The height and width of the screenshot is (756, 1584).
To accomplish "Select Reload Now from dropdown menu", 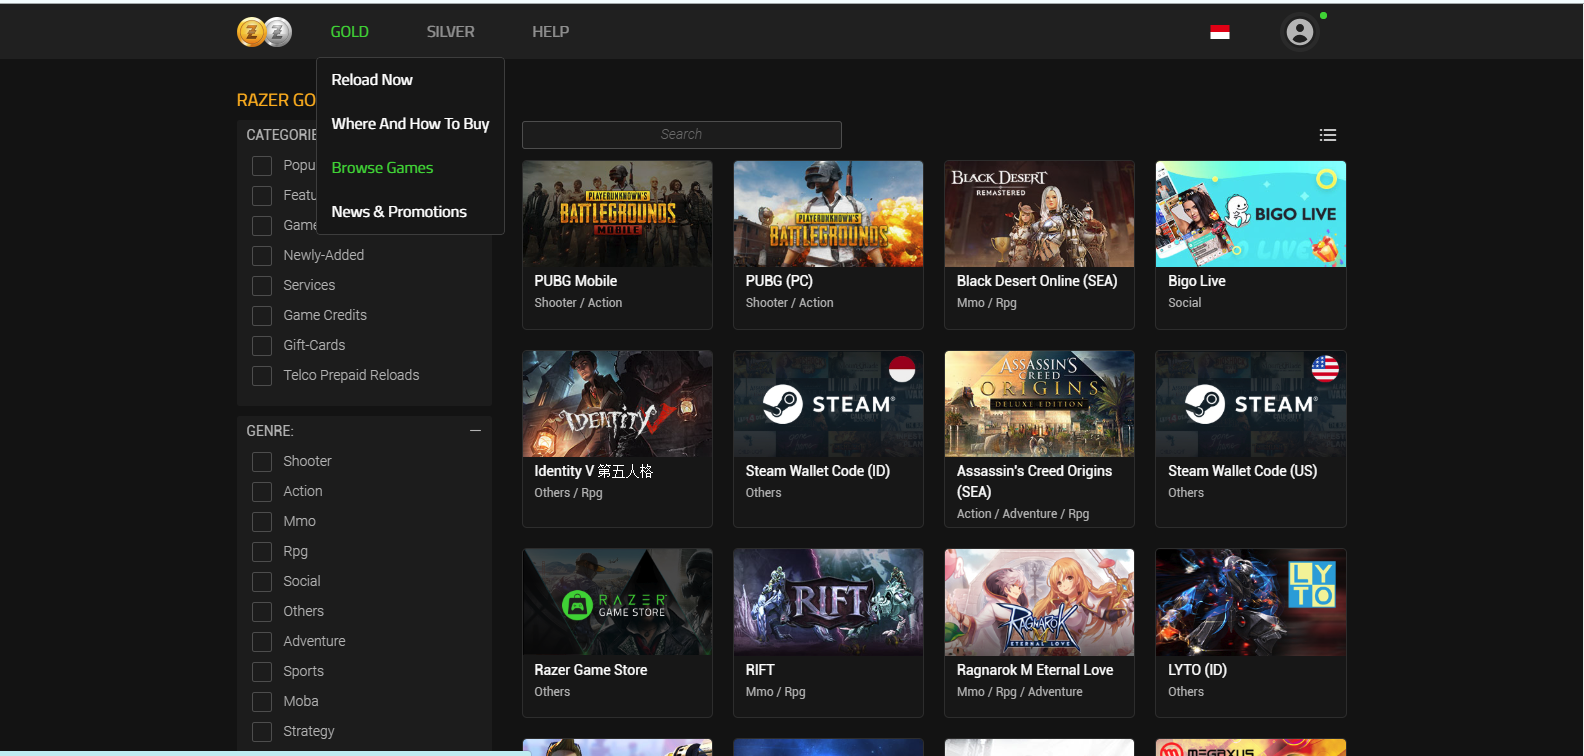I will [x=372, y=80].
